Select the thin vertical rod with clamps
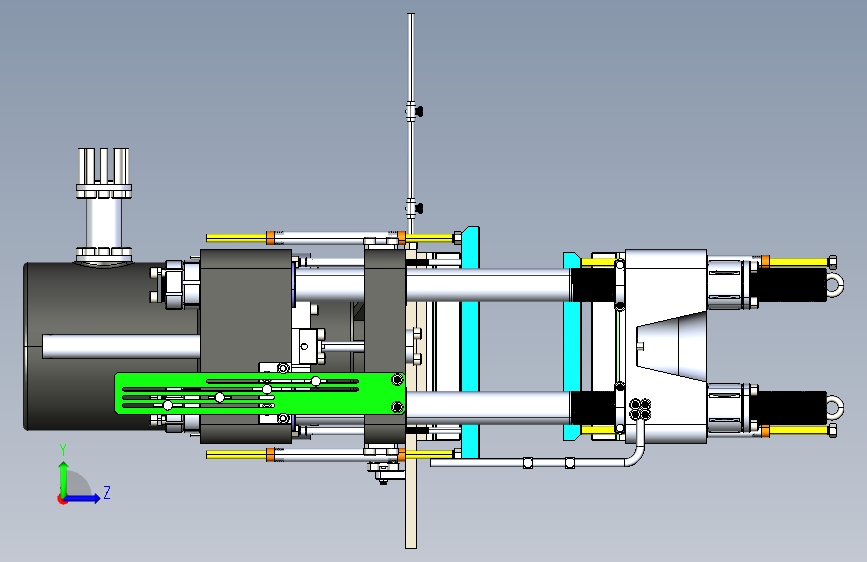This screenshot has width=867, height=562. pos(411,122)
